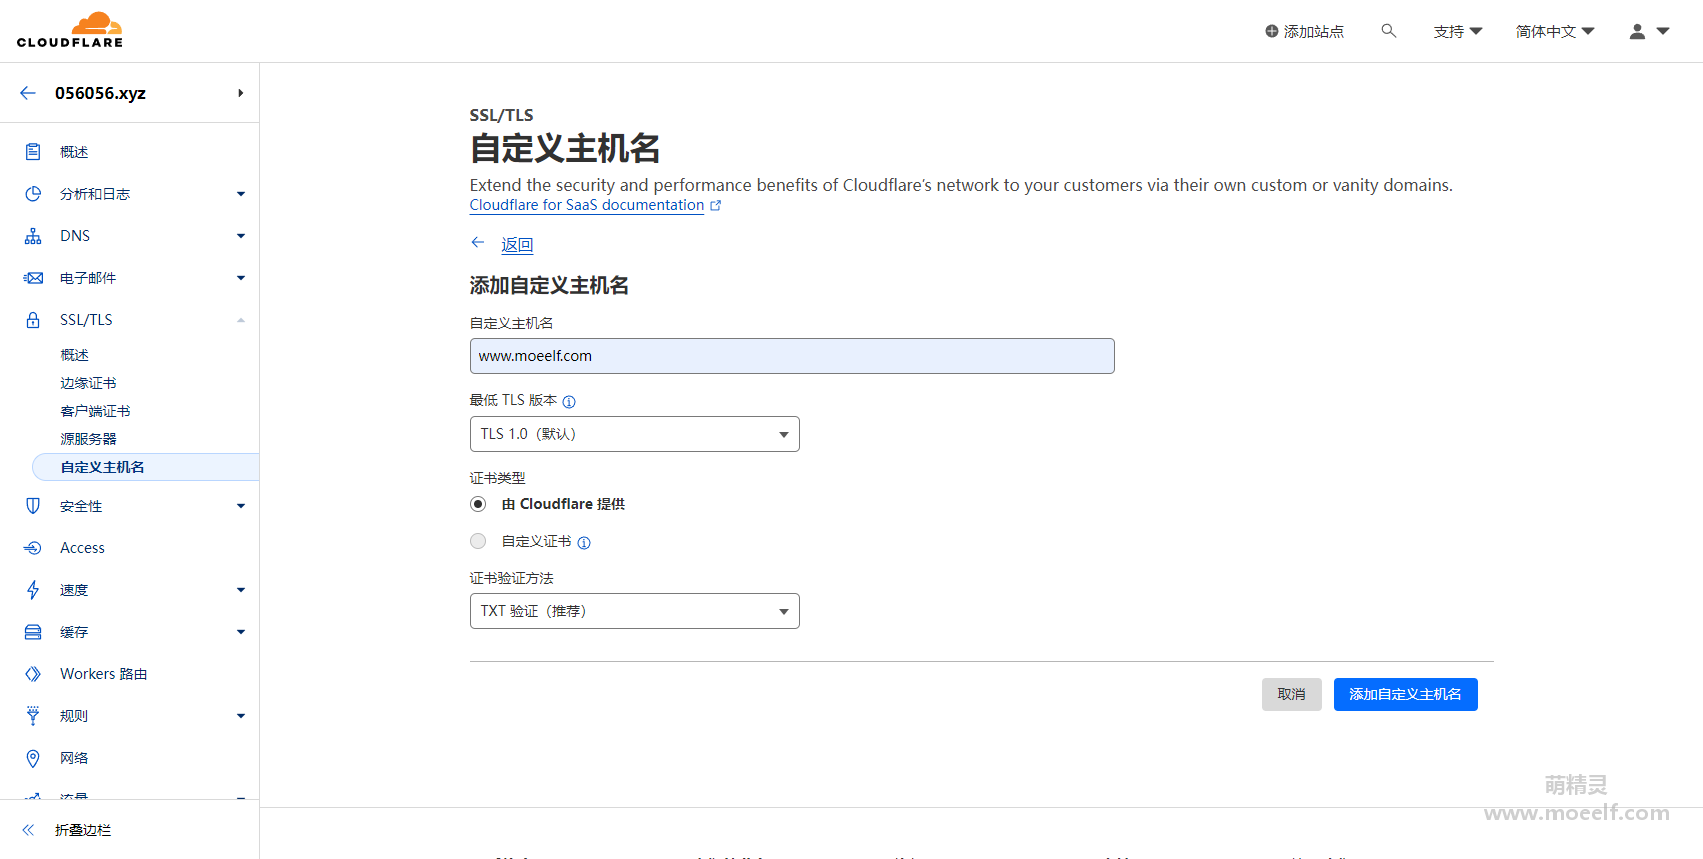Click 添加站点 in the top bar
The height and width of the screenshot is (859, 1703).
tap(1305, 32)
